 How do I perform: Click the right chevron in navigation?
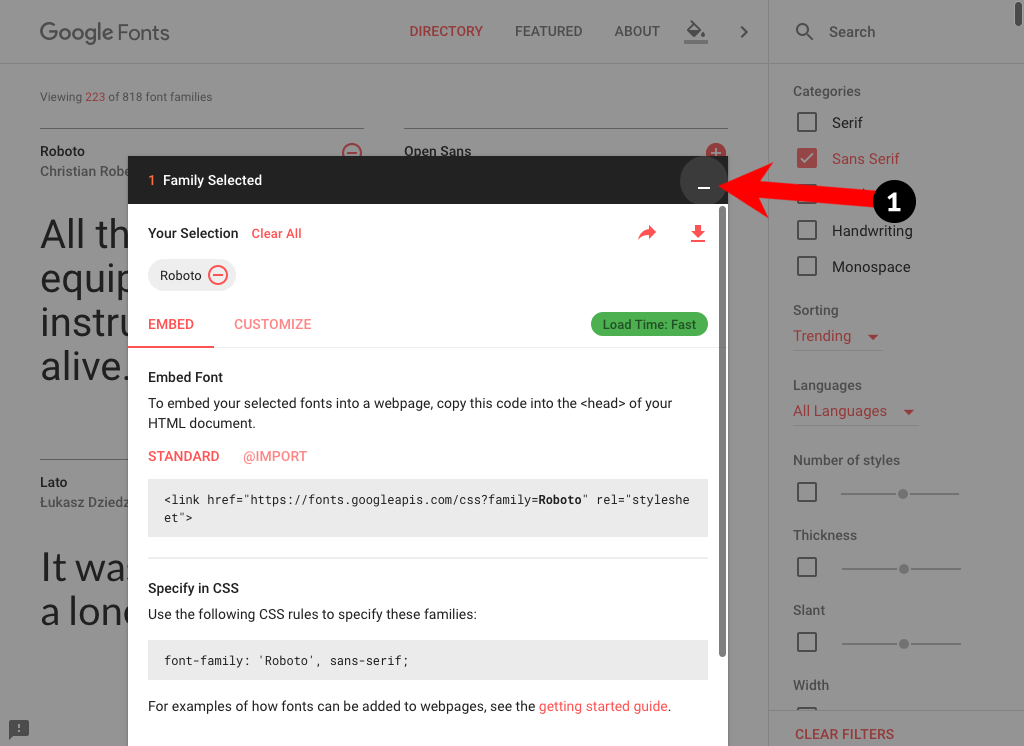click(x=744, y=31)
